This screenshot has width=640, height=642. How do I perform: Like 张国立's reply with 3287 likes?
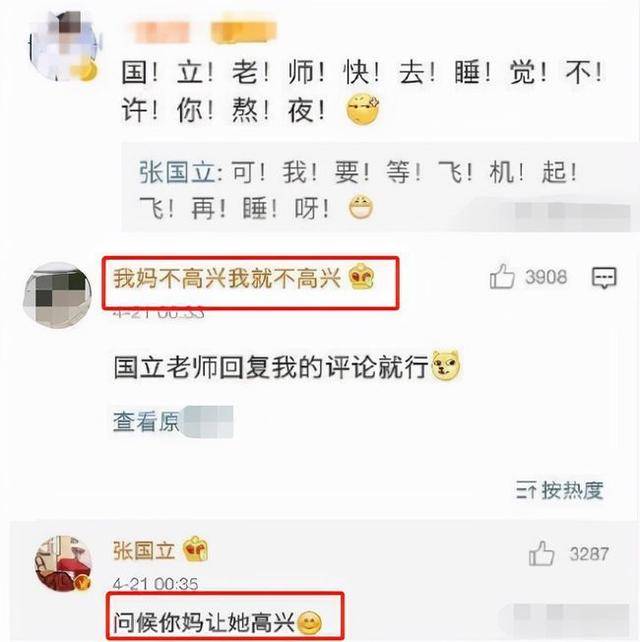pyautogui.click(x=541, y=553)
